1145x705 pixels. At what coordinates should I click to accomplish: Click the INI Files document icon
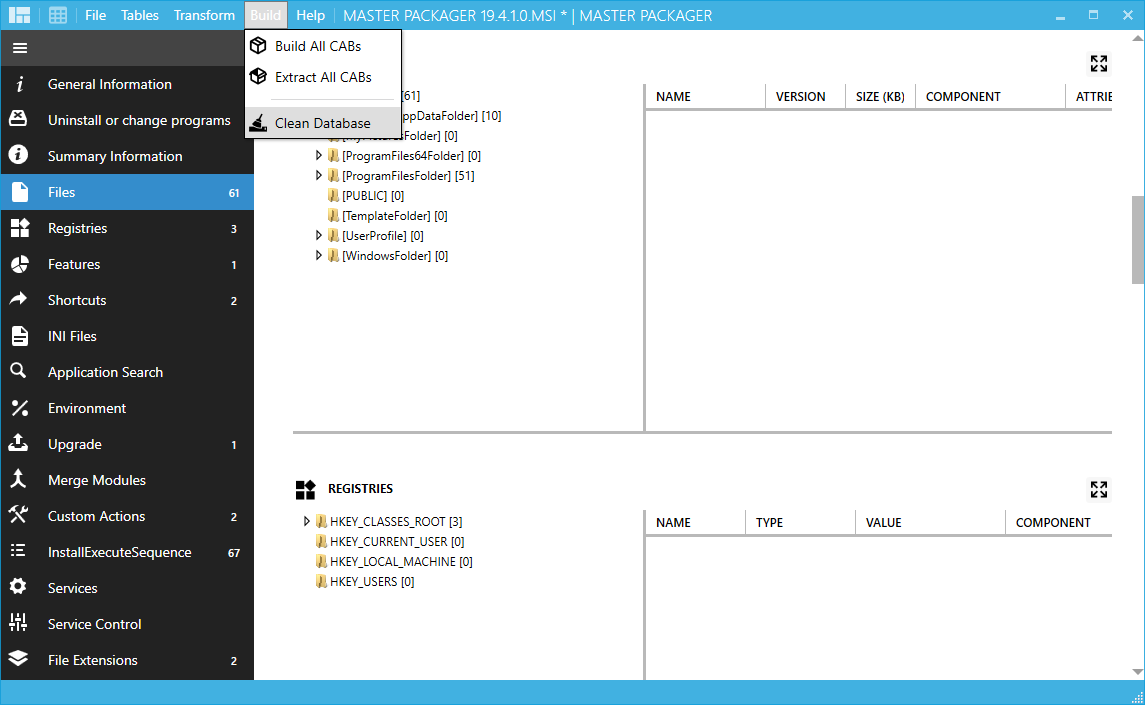coord(20,336)
